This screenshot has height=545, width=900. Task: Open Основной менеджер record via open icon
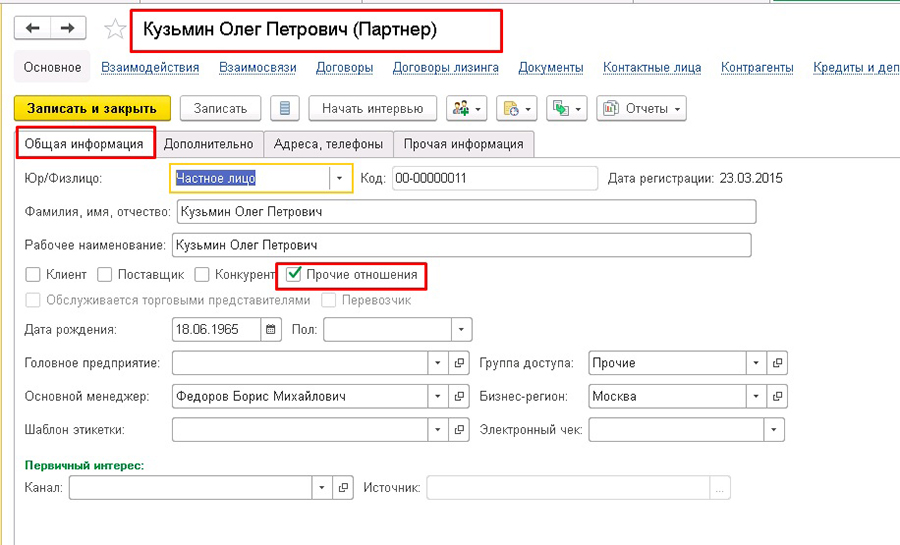459,396
